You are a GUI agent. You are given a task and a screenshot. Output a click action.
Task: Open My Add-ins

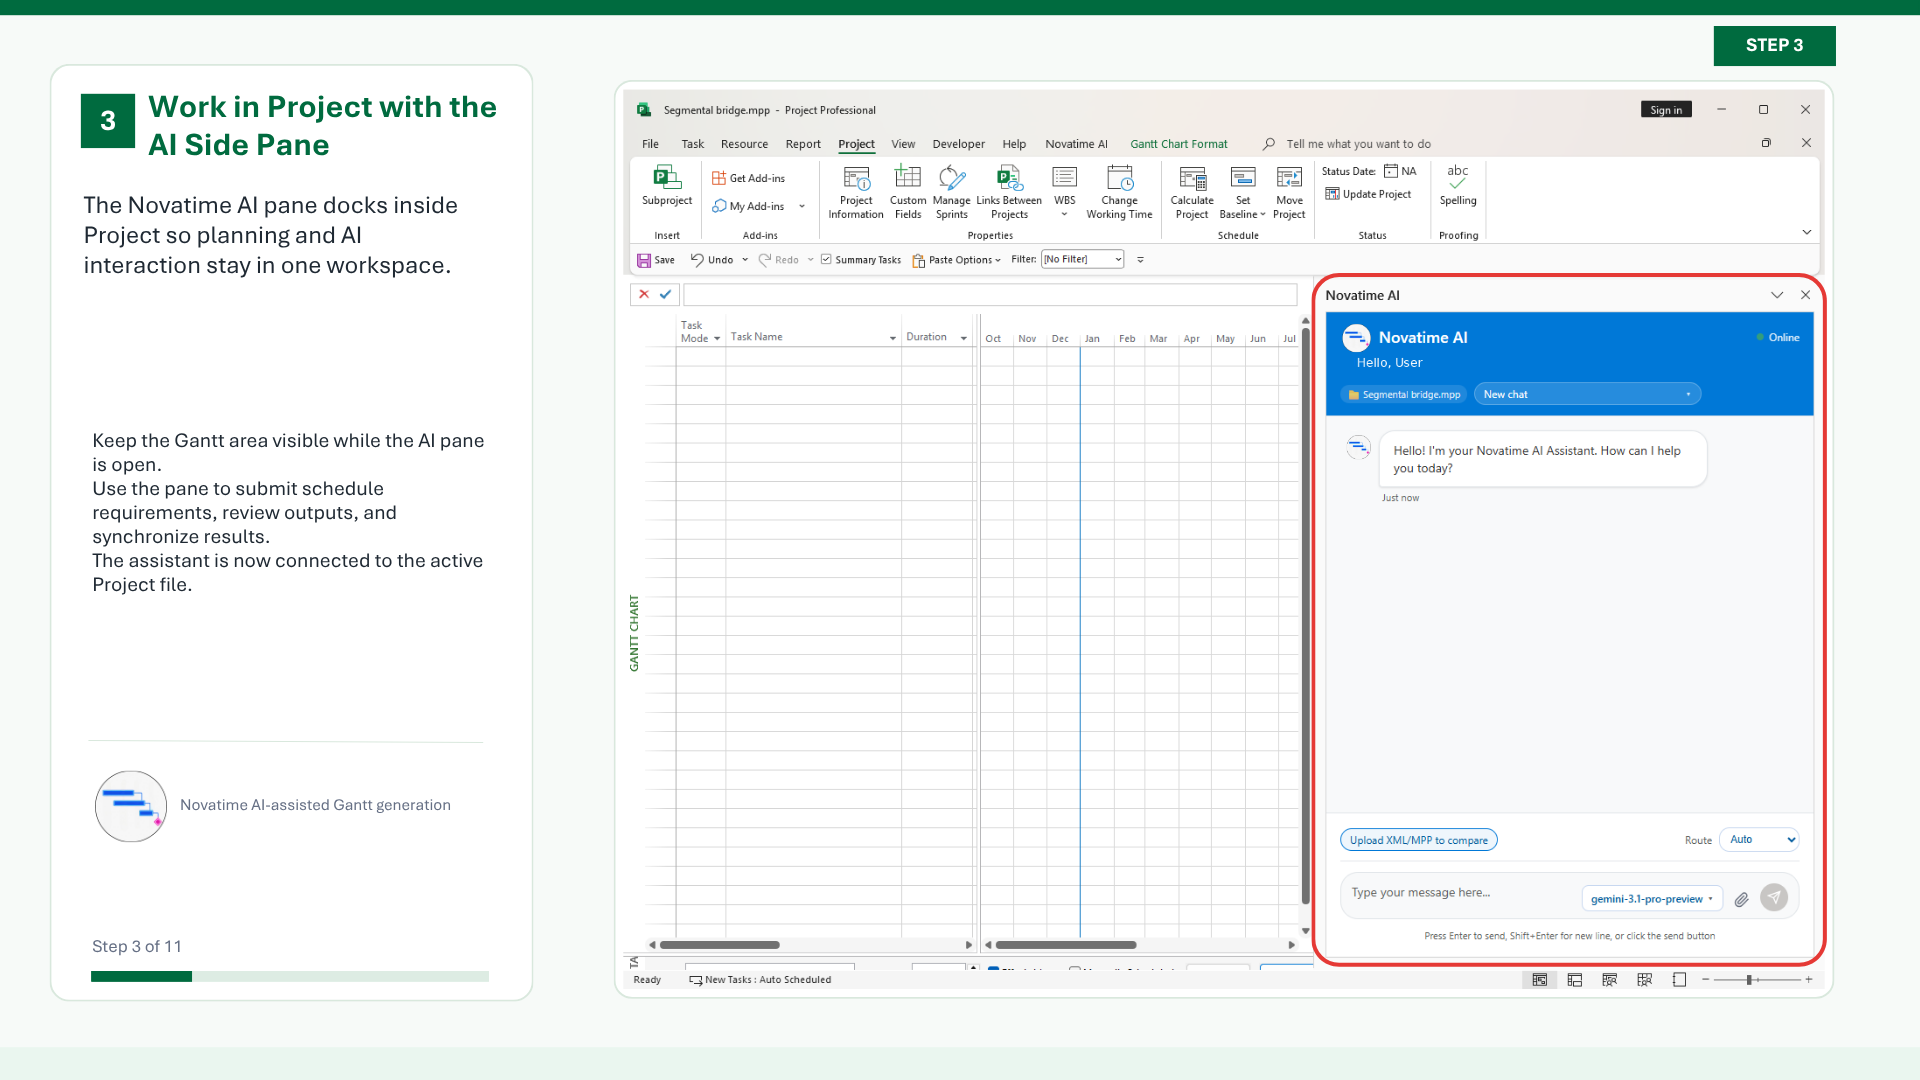[x=748, y=206]
